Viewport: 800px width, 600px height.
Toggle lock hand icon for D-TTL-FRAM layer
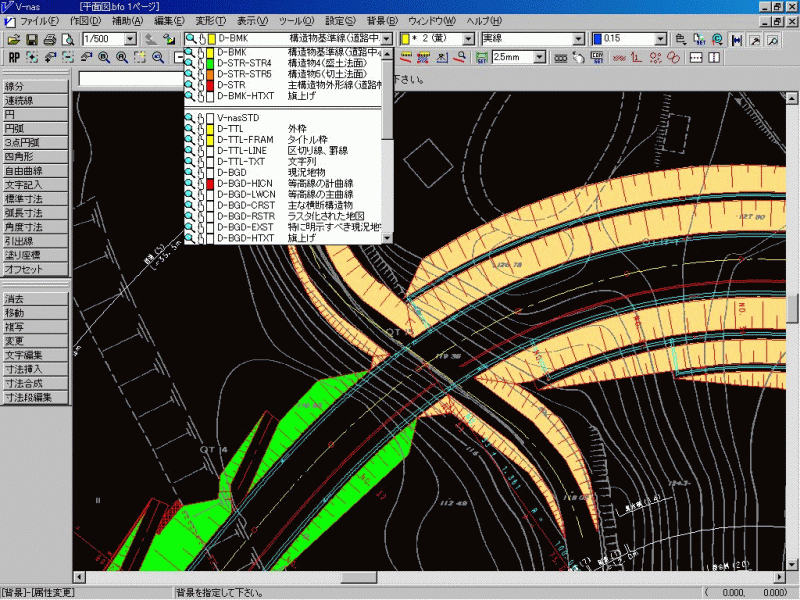coord(201,140)
